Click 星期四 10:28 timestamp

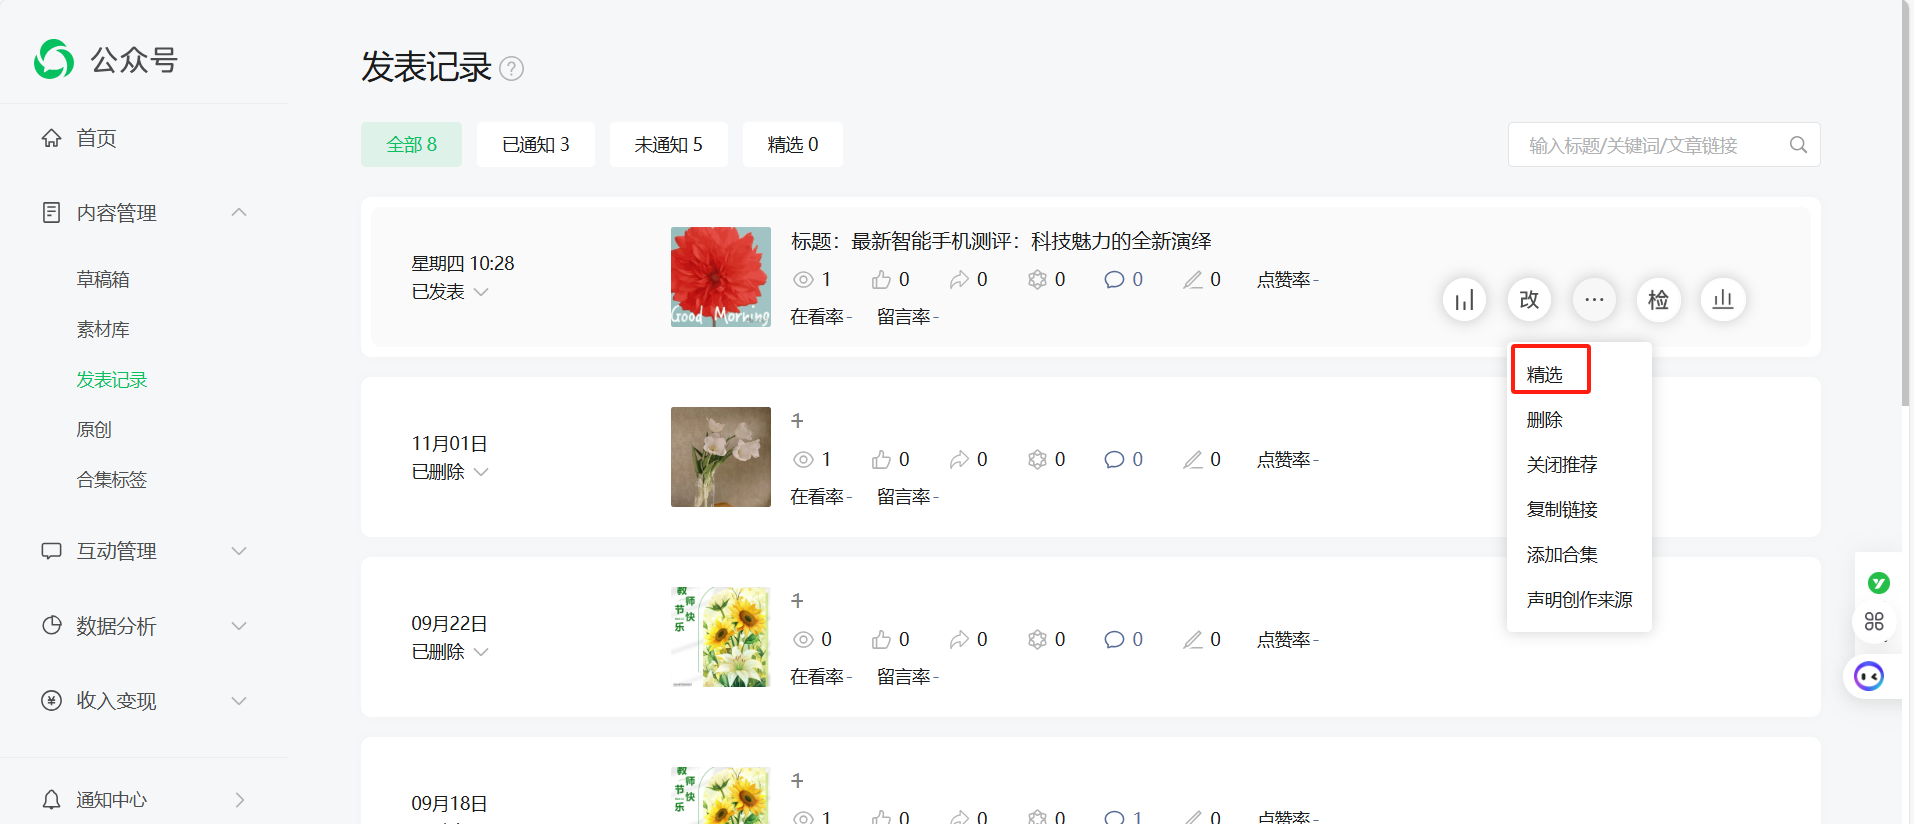pos(463,263)
